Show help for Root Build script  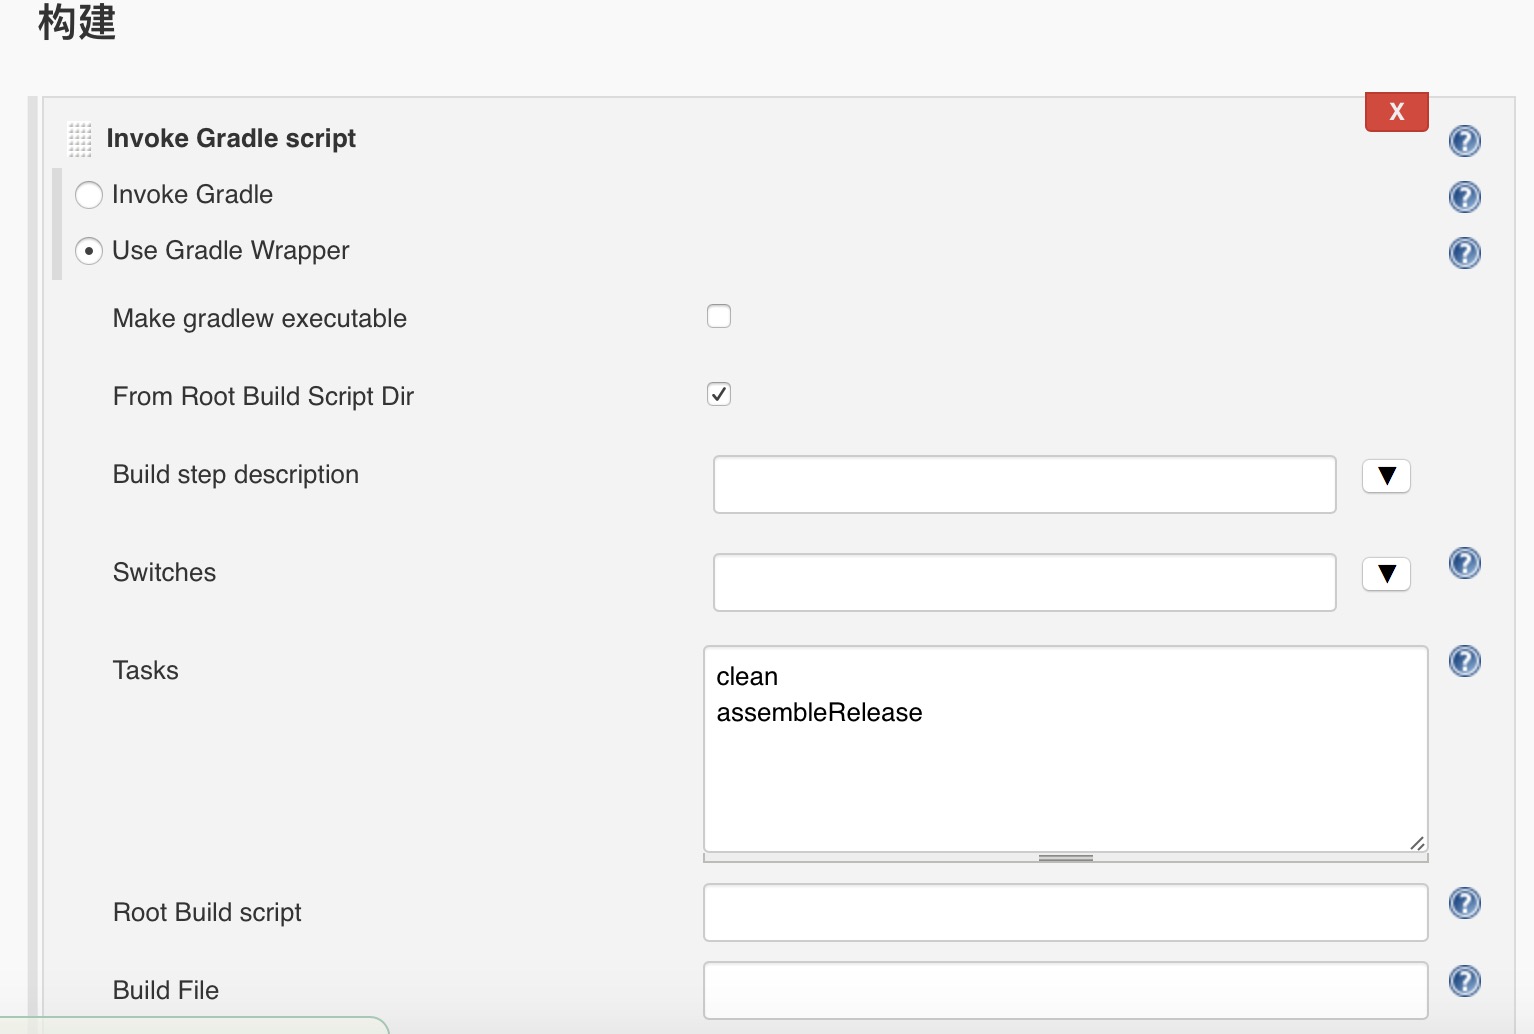tap(1464, 903)
